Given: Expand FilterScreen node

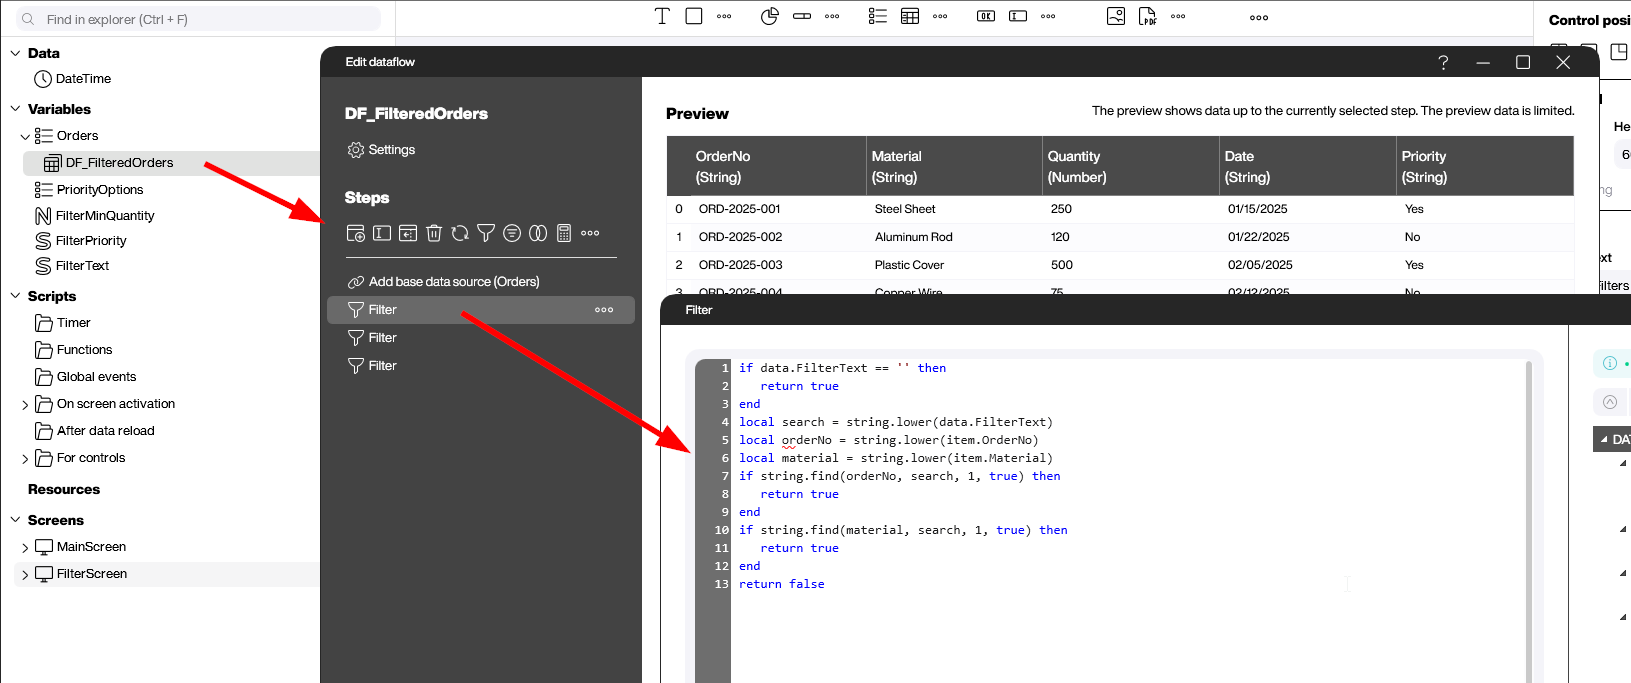Looking at the screenshot, I should point(25,574).
